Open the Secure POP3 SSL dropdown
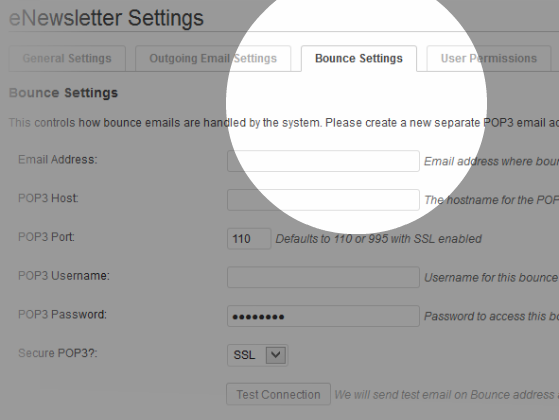559x420 pixels. point(257,355)
